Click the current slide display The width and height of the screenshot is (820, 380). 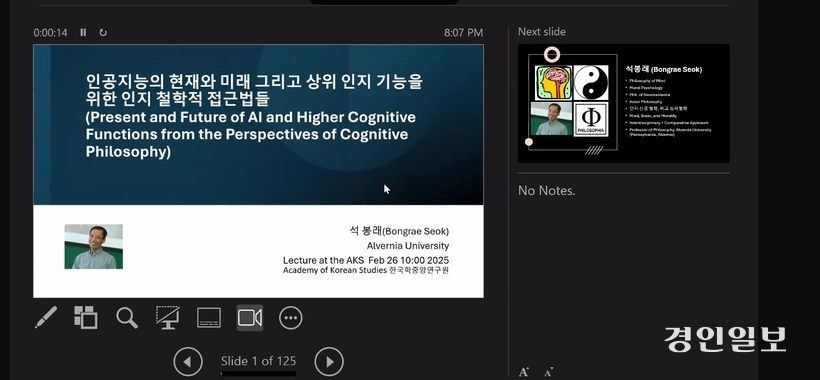[258, 171]
